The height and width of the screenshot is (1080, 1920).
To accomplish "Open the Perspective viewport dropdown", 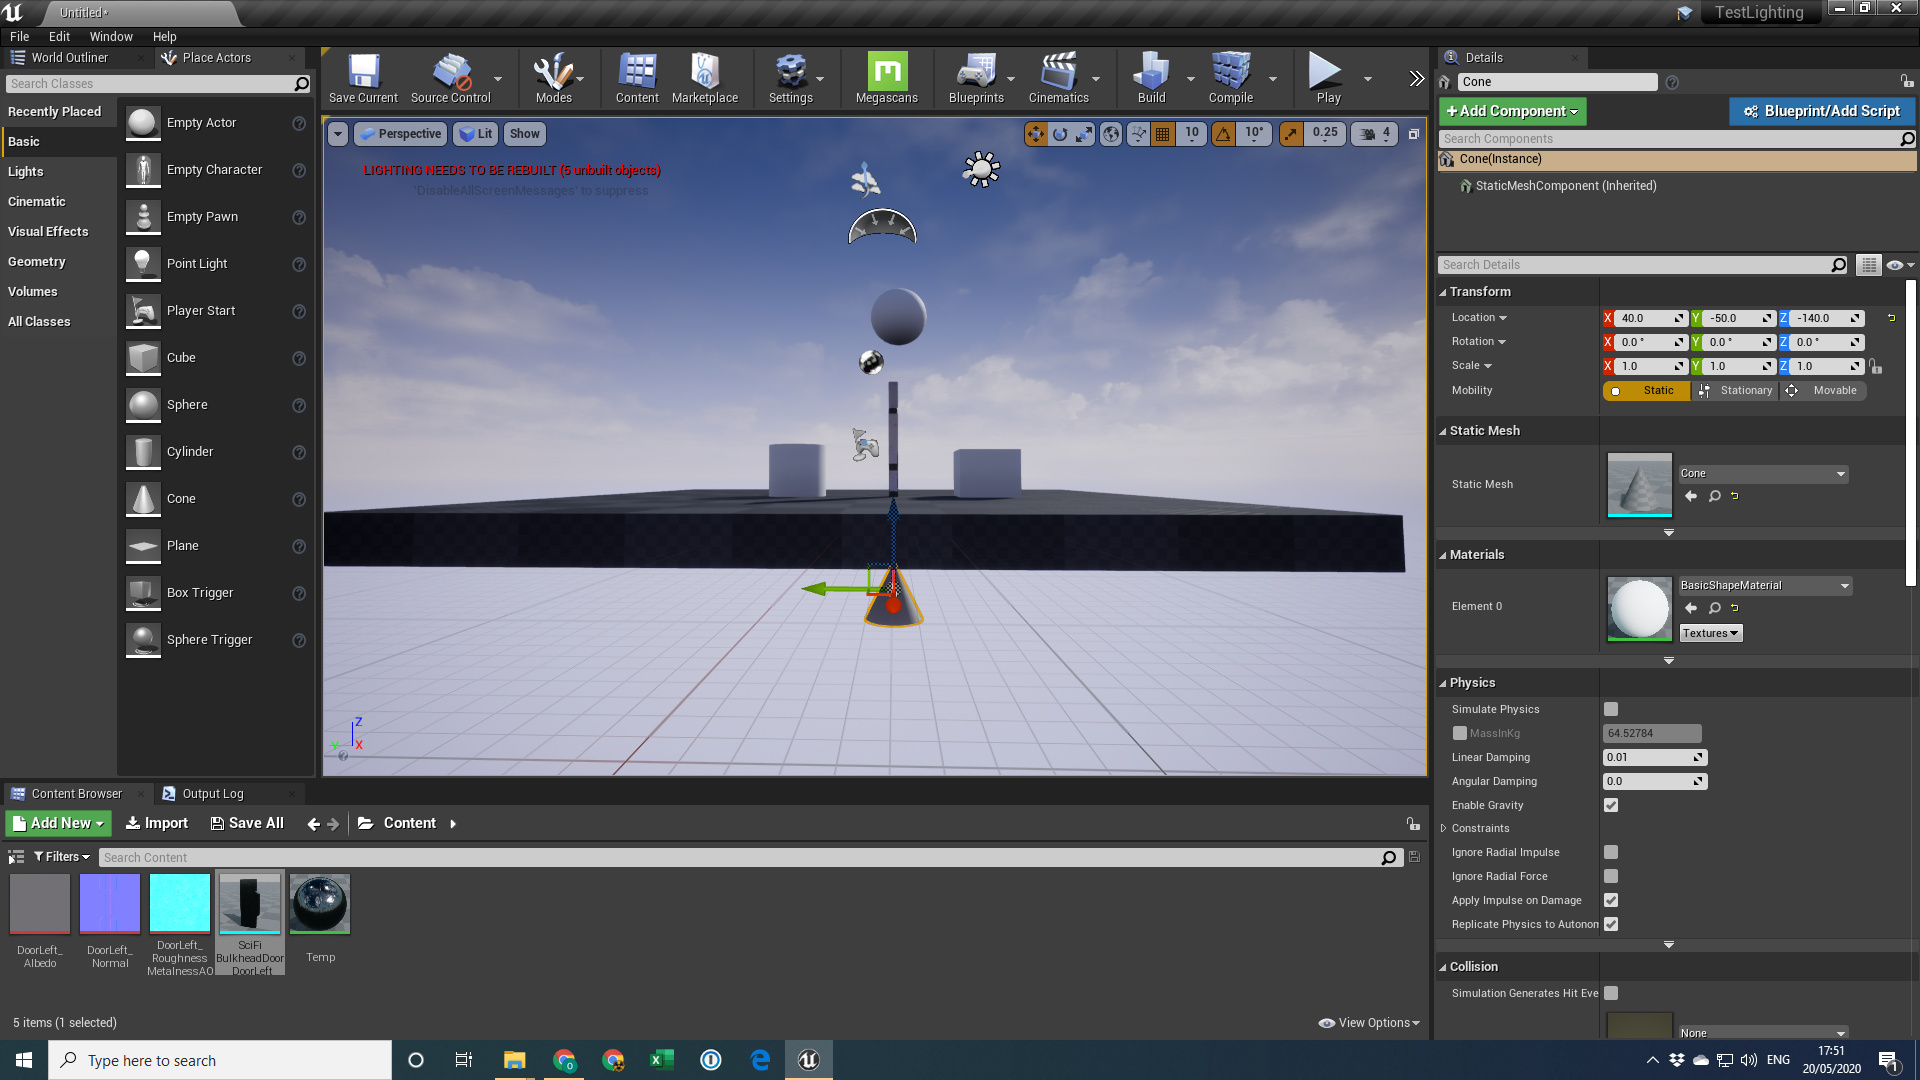I will tap(399, 133).
